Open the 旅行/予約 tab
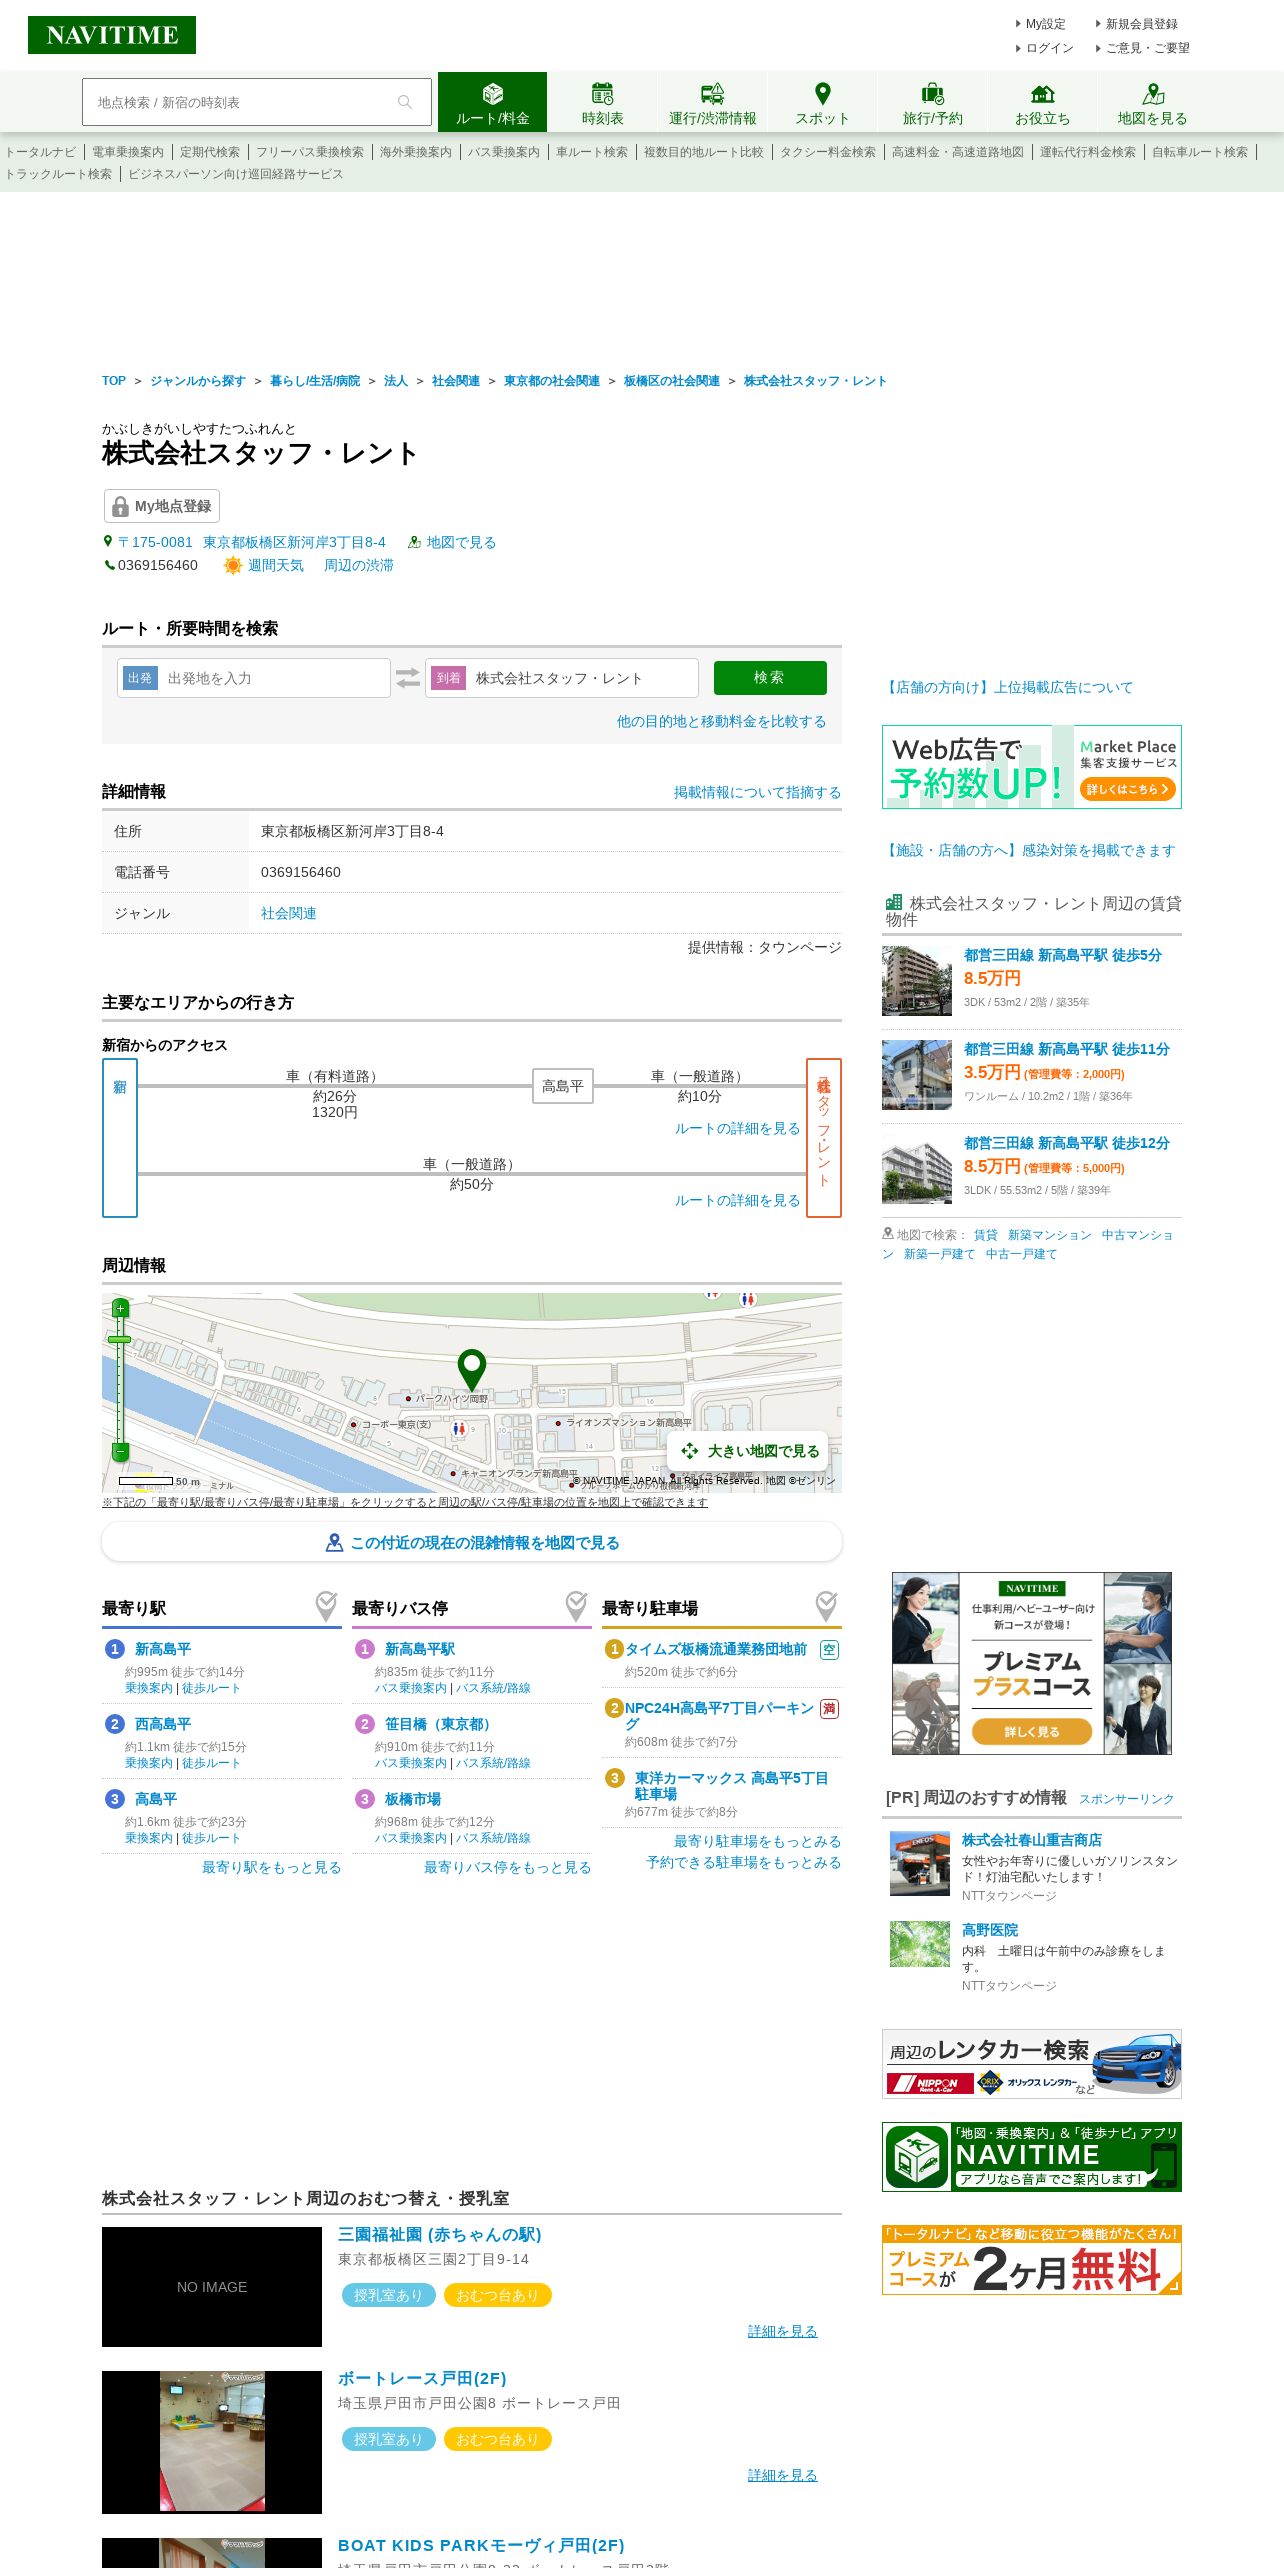 [932, 102]
